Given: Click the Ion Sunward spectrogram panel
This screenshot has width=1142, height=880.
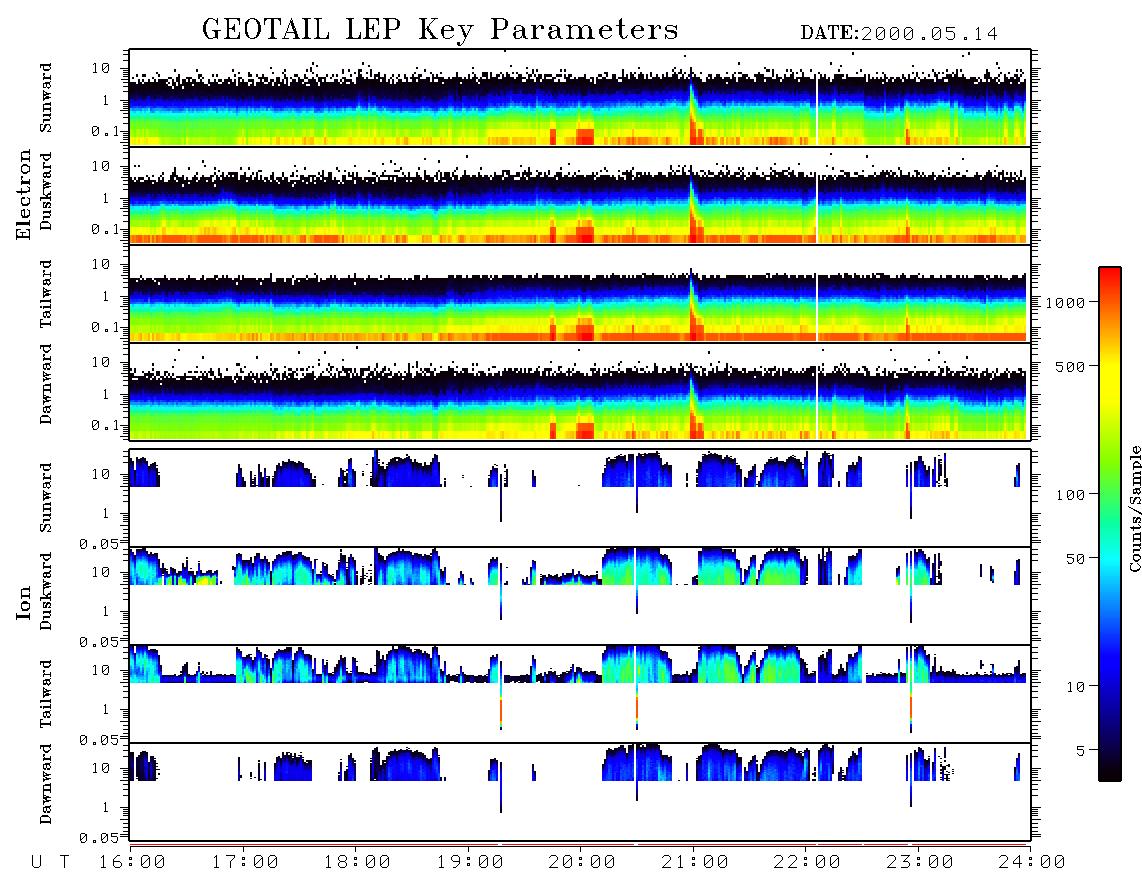Looking at the screenshot, I should (580, 498).
